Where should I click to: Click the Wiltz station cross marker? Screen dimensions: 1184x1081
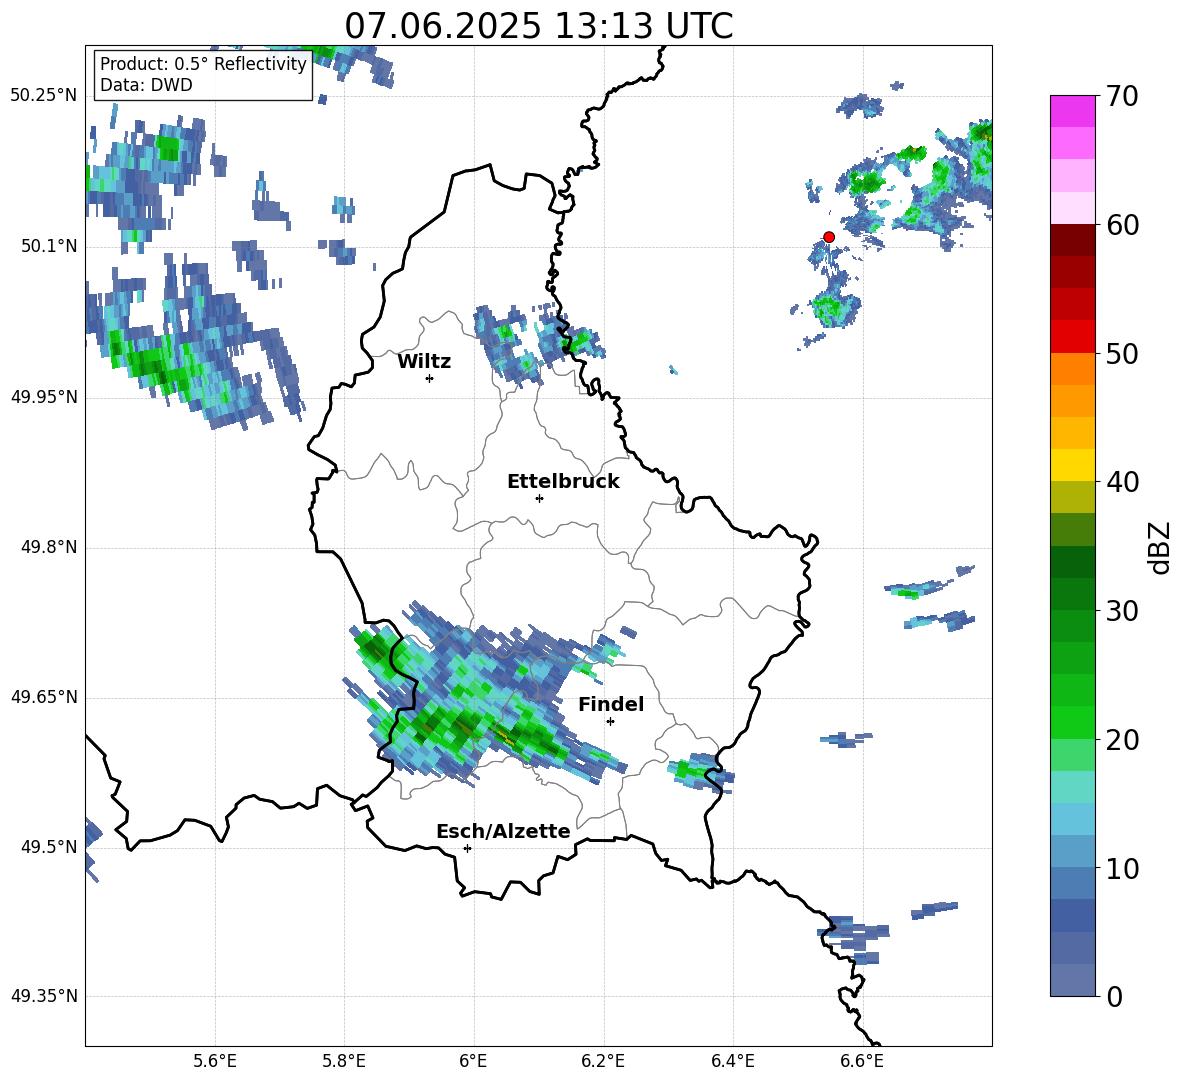430,378
